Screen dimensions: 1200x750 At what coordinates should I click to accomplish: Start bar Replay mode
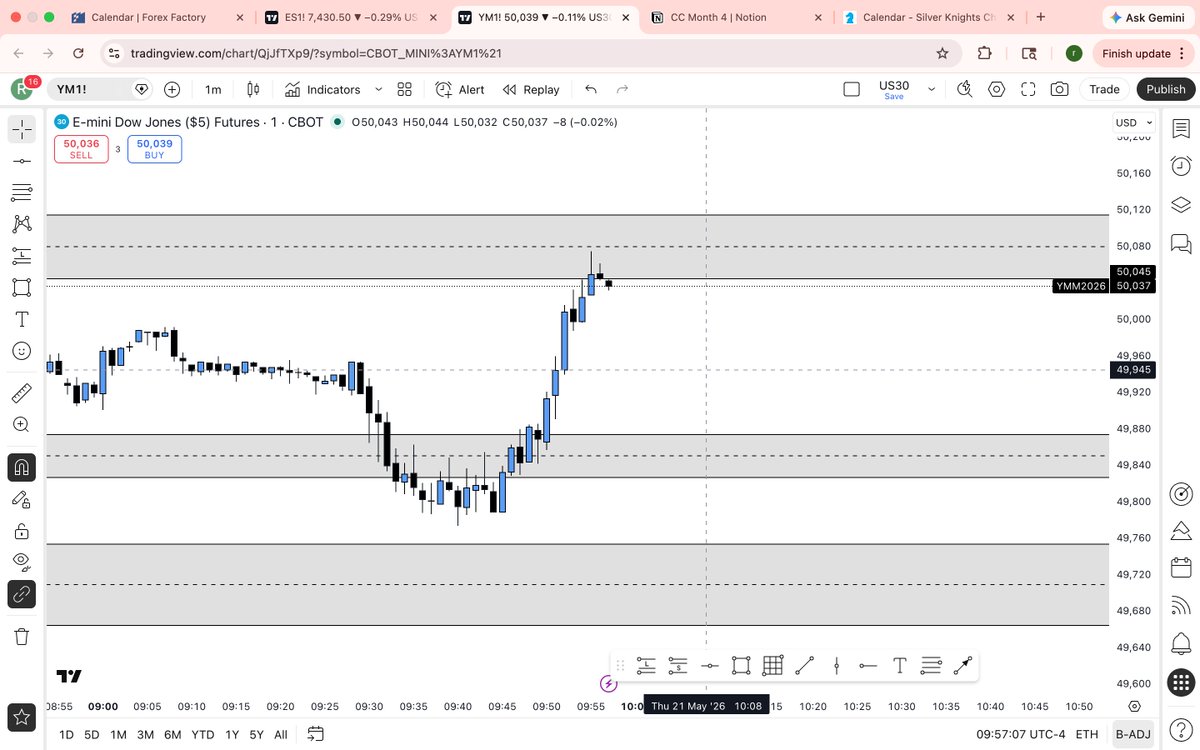click(x=531, y=89)
